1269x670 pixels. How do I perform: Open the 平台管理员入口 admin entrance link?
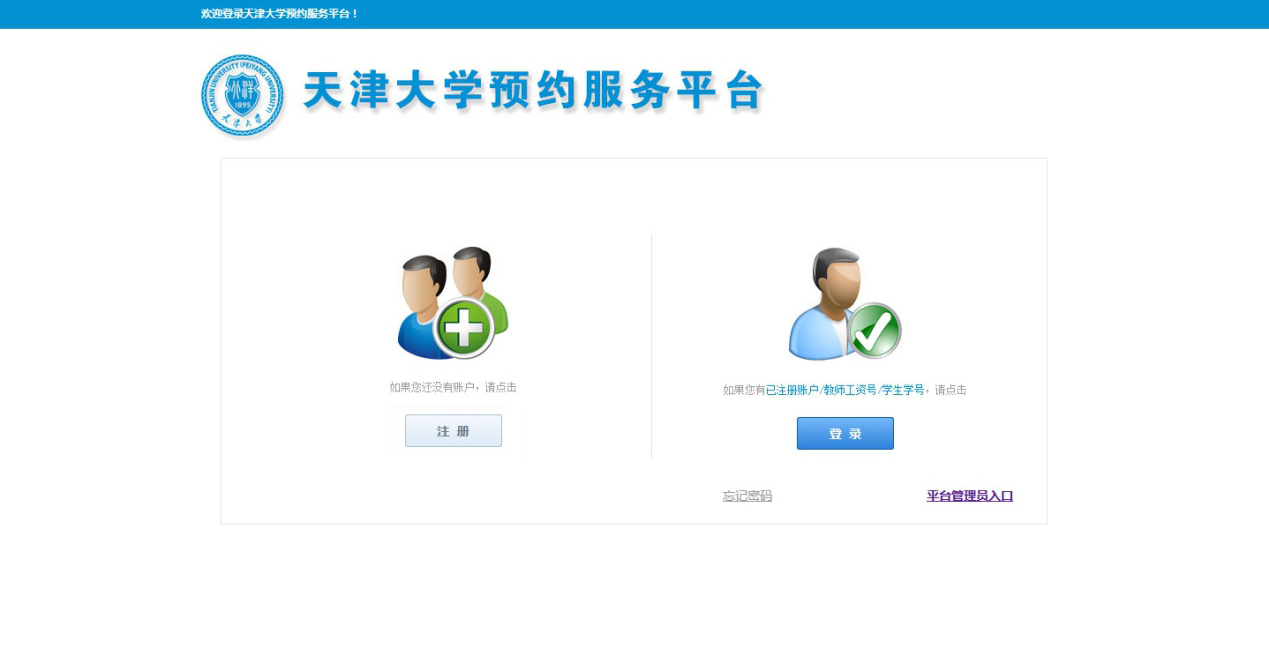coord(970,496)
